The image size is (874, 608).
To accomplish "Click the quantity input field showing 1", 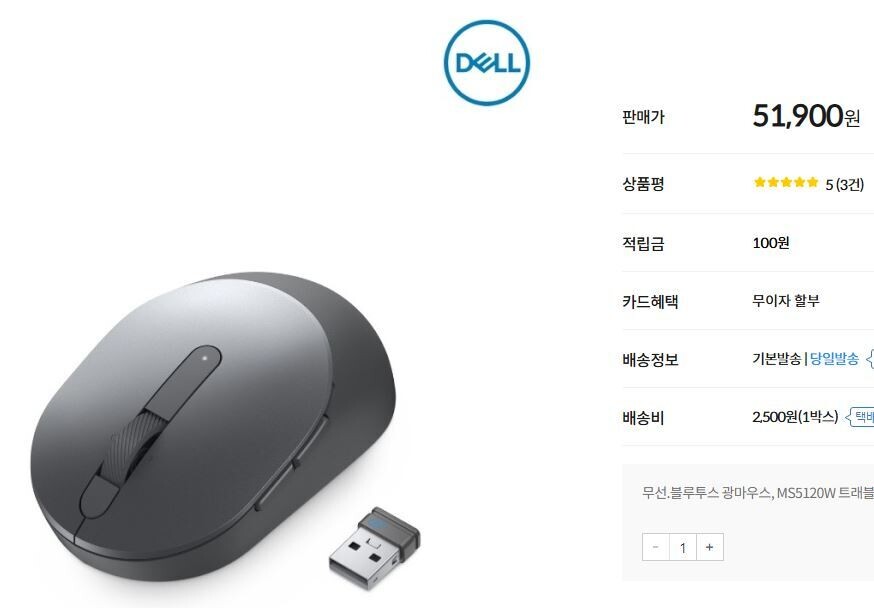I will [683, 547].
